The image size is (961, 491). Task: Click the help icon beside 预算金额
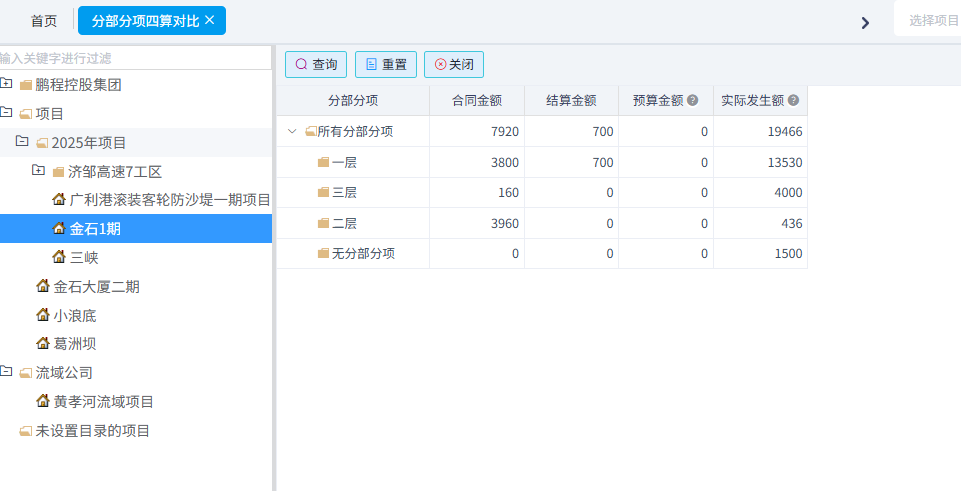pyautogui.click(x=692, y=100)
